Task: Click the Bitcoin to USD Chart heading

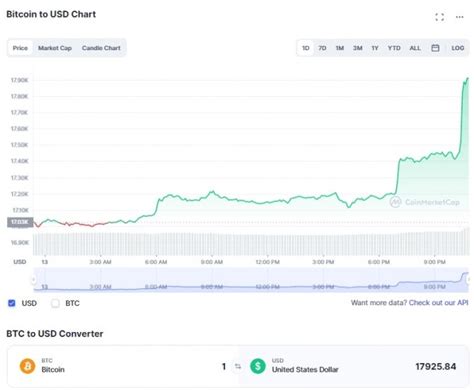Action: (51, 14)
